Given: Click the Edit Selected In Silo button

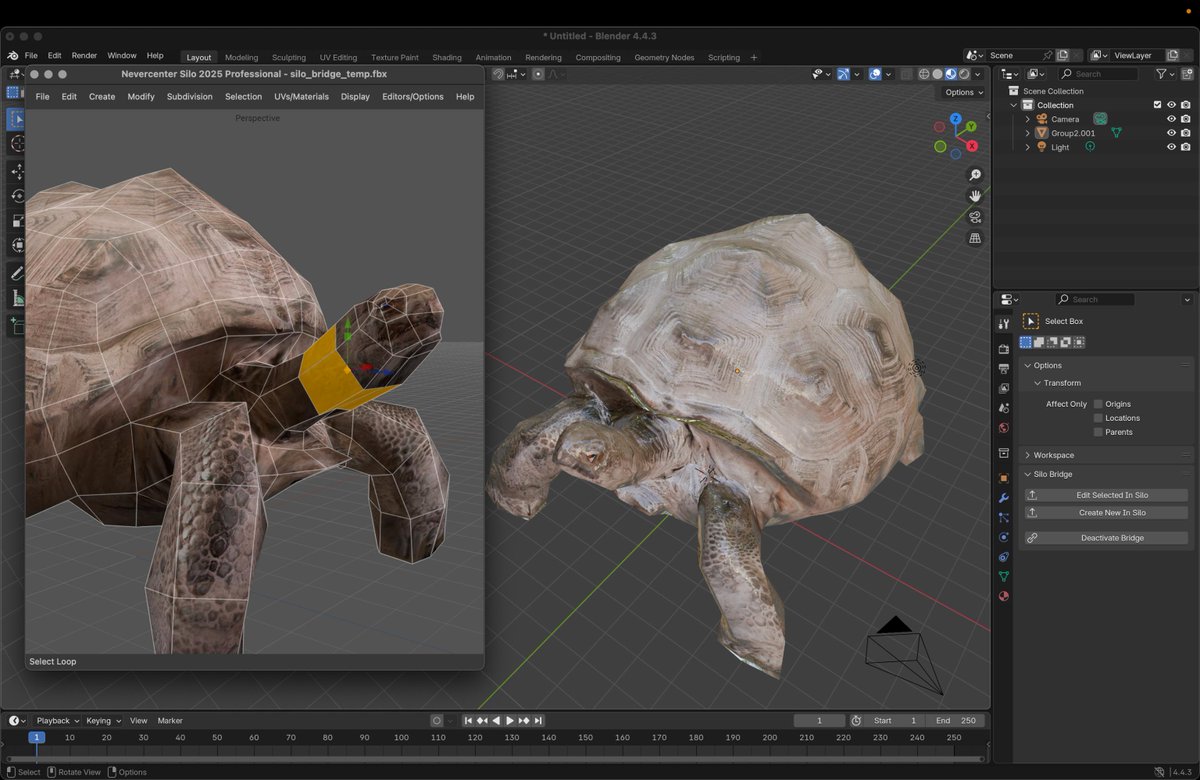Looking at the screenshot, I should click(x=1111, y=495).
